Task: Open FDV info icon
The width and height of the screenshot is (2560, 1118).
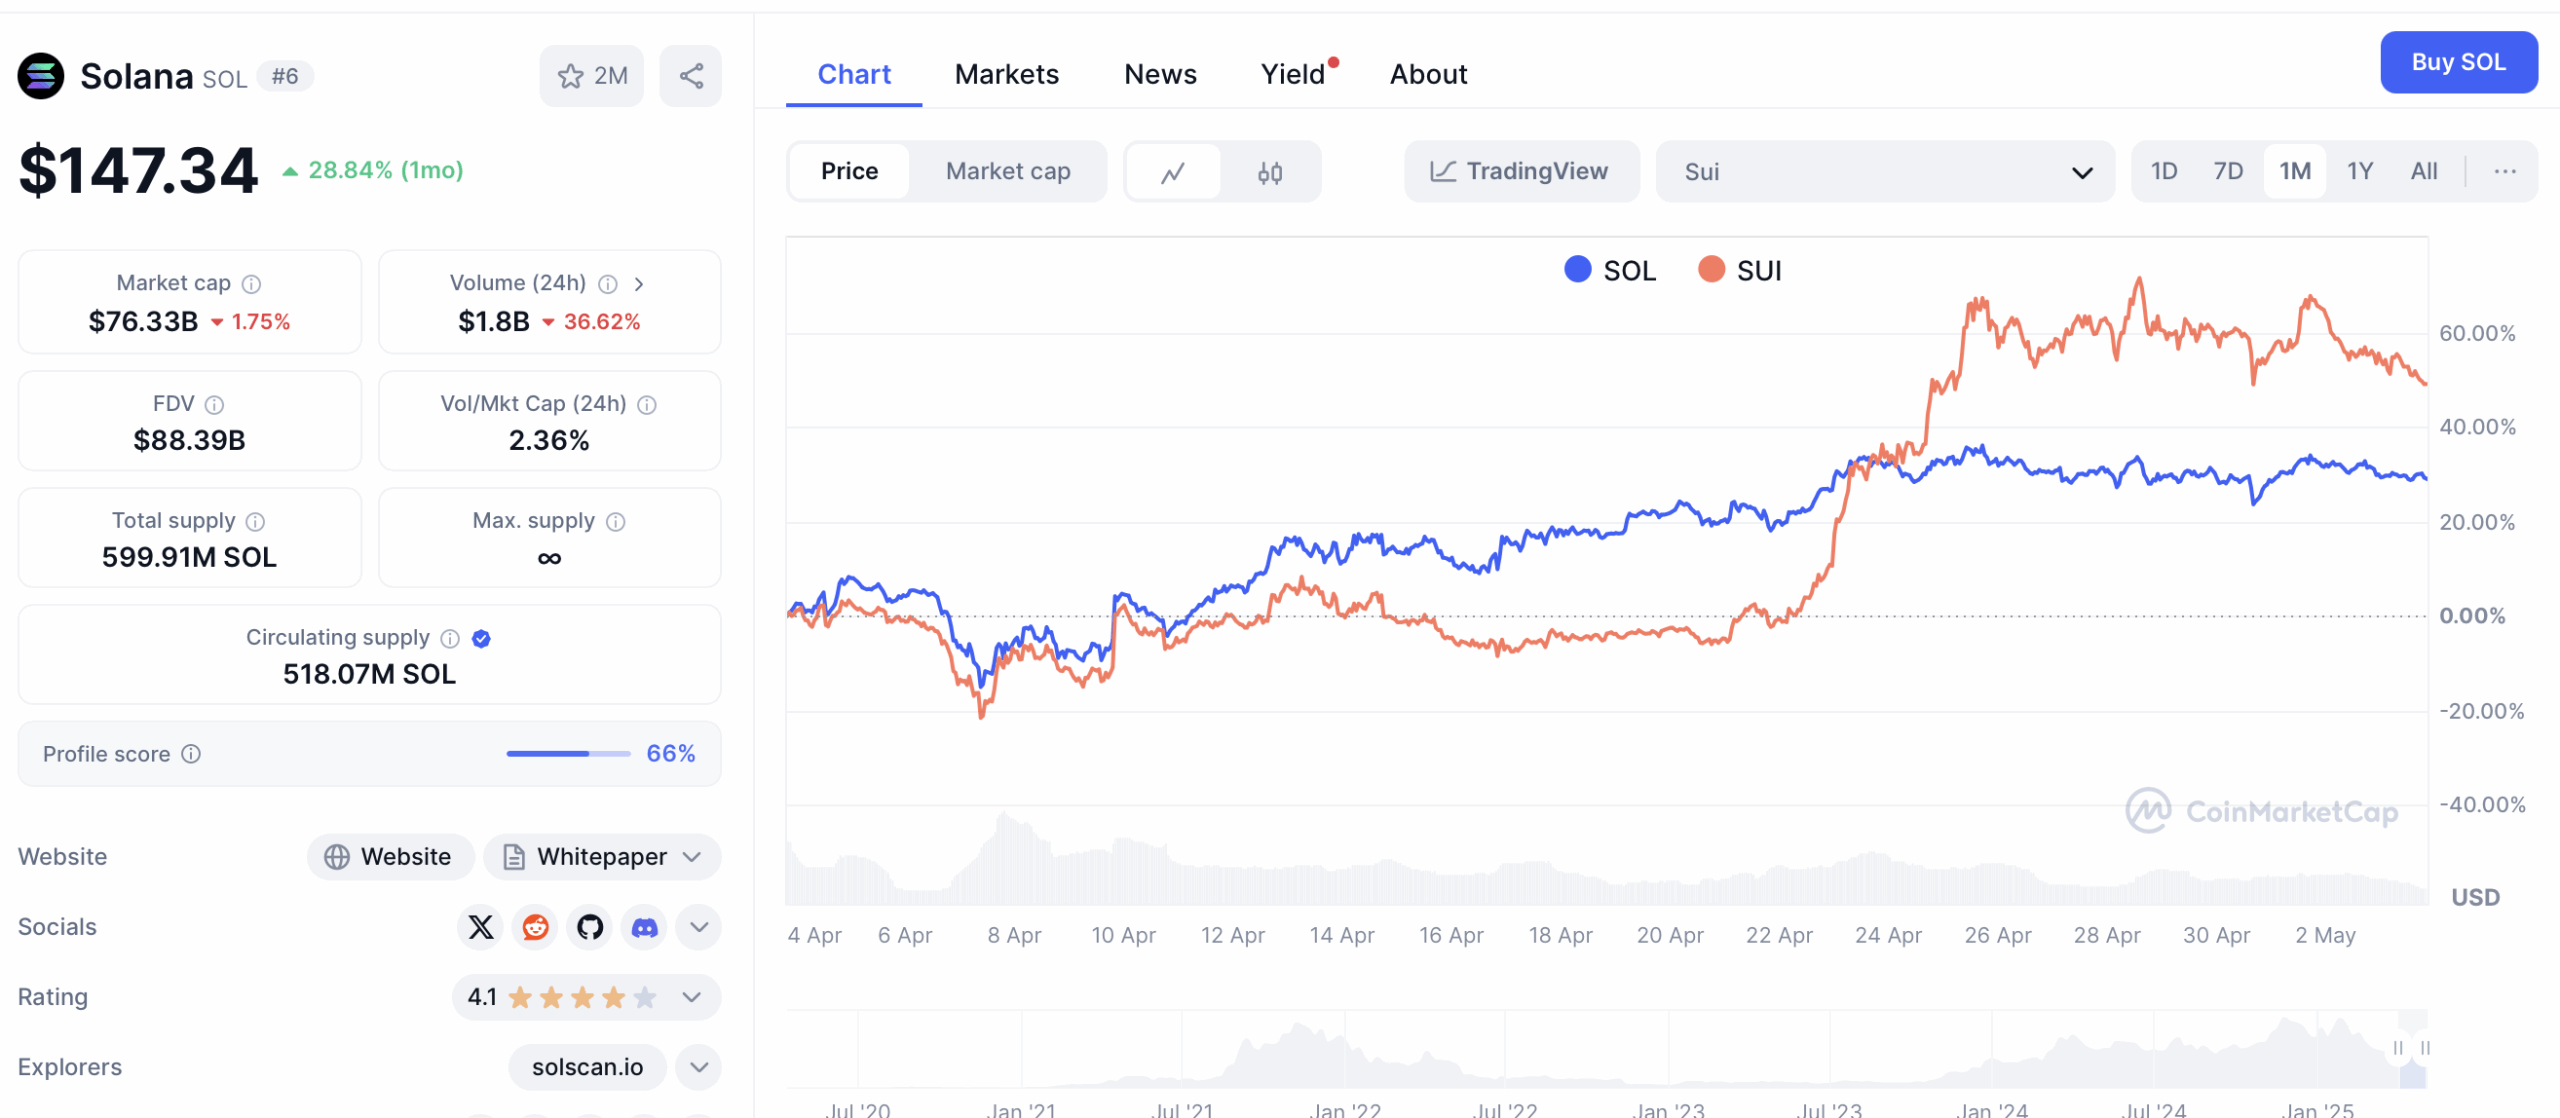Action: [x=215, y=404]
